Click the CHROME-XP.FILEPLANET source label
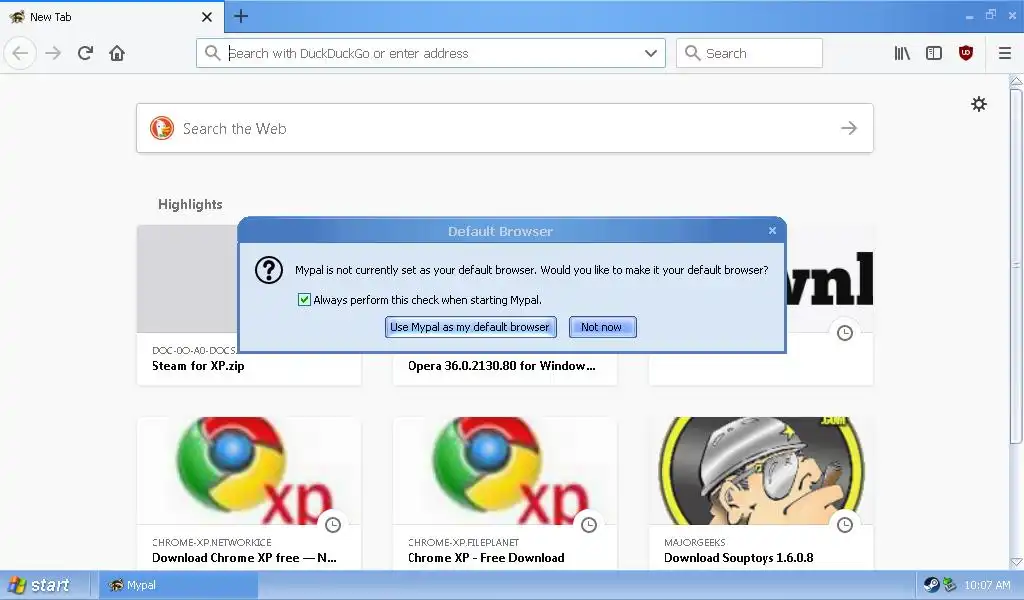This screenshot has height=600, width=1024. pos(463,542)
